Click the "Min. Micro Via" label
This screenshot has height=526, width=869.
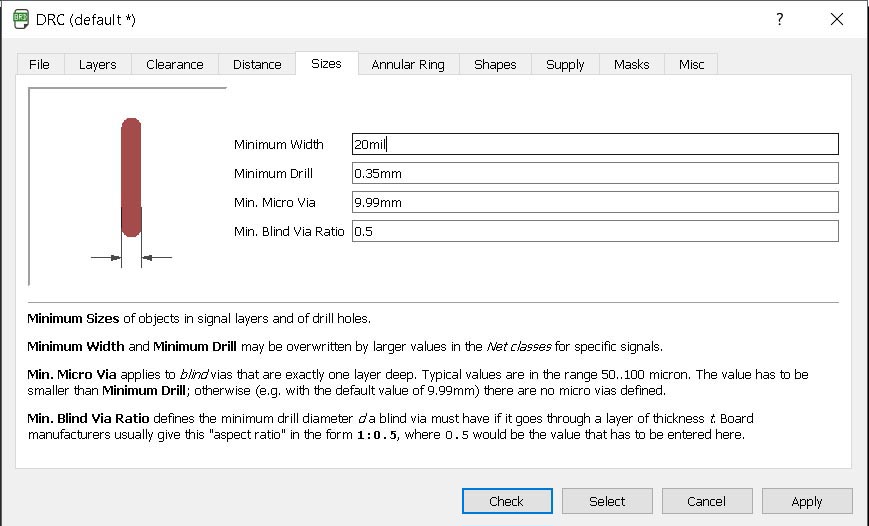point(275,202)
